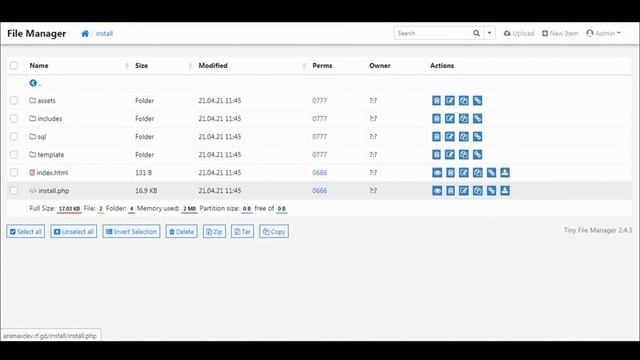Tick the header select-all checkbox
Viewport: 640px width, 360px height.
pos(14,65)
